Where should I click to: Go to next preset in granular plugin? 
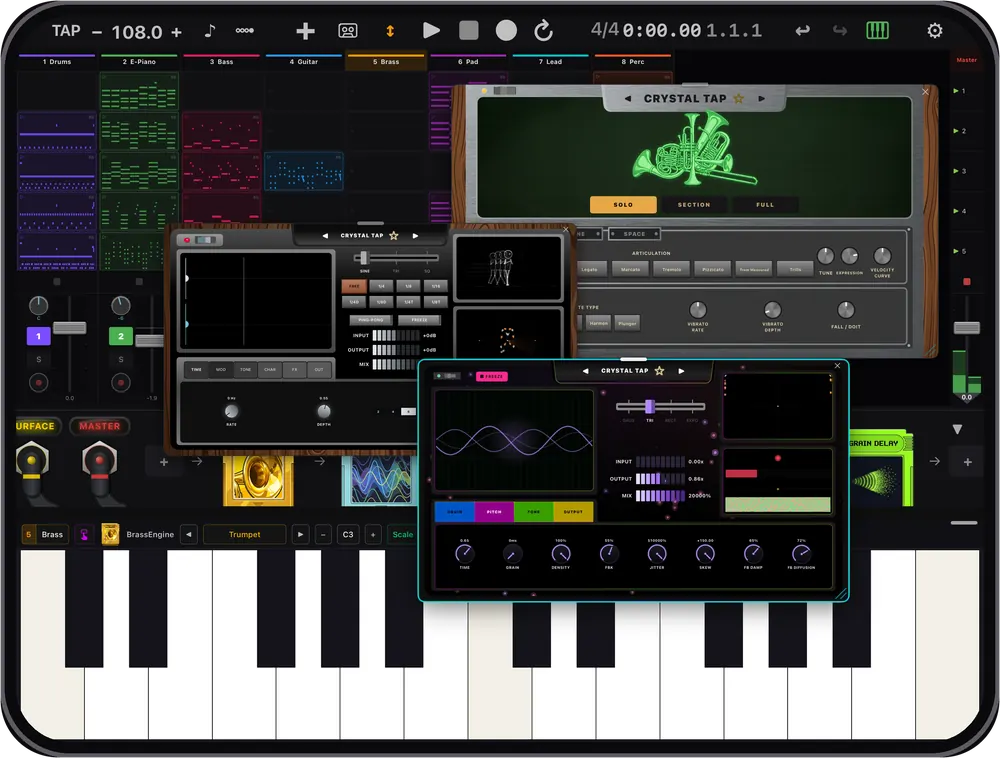click(x=681, y=371)
